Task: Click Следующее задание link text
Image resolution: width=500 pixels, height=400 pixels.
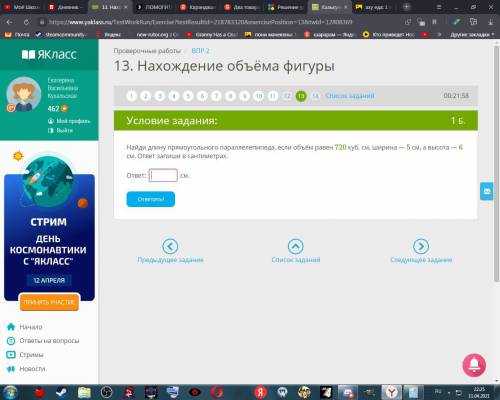Action: [x=421, y=260]
